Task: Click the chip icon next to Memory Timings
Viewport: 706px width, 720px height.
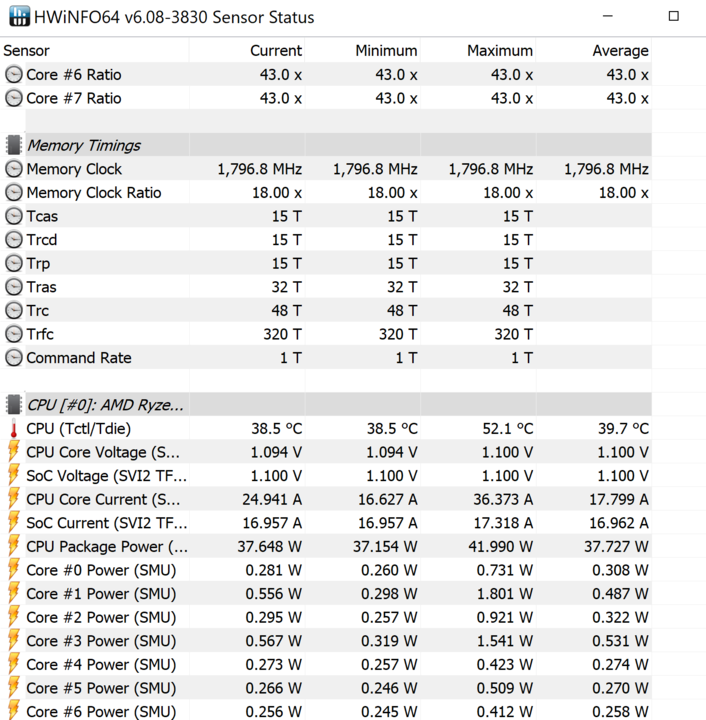Action: tap(14, 145)
